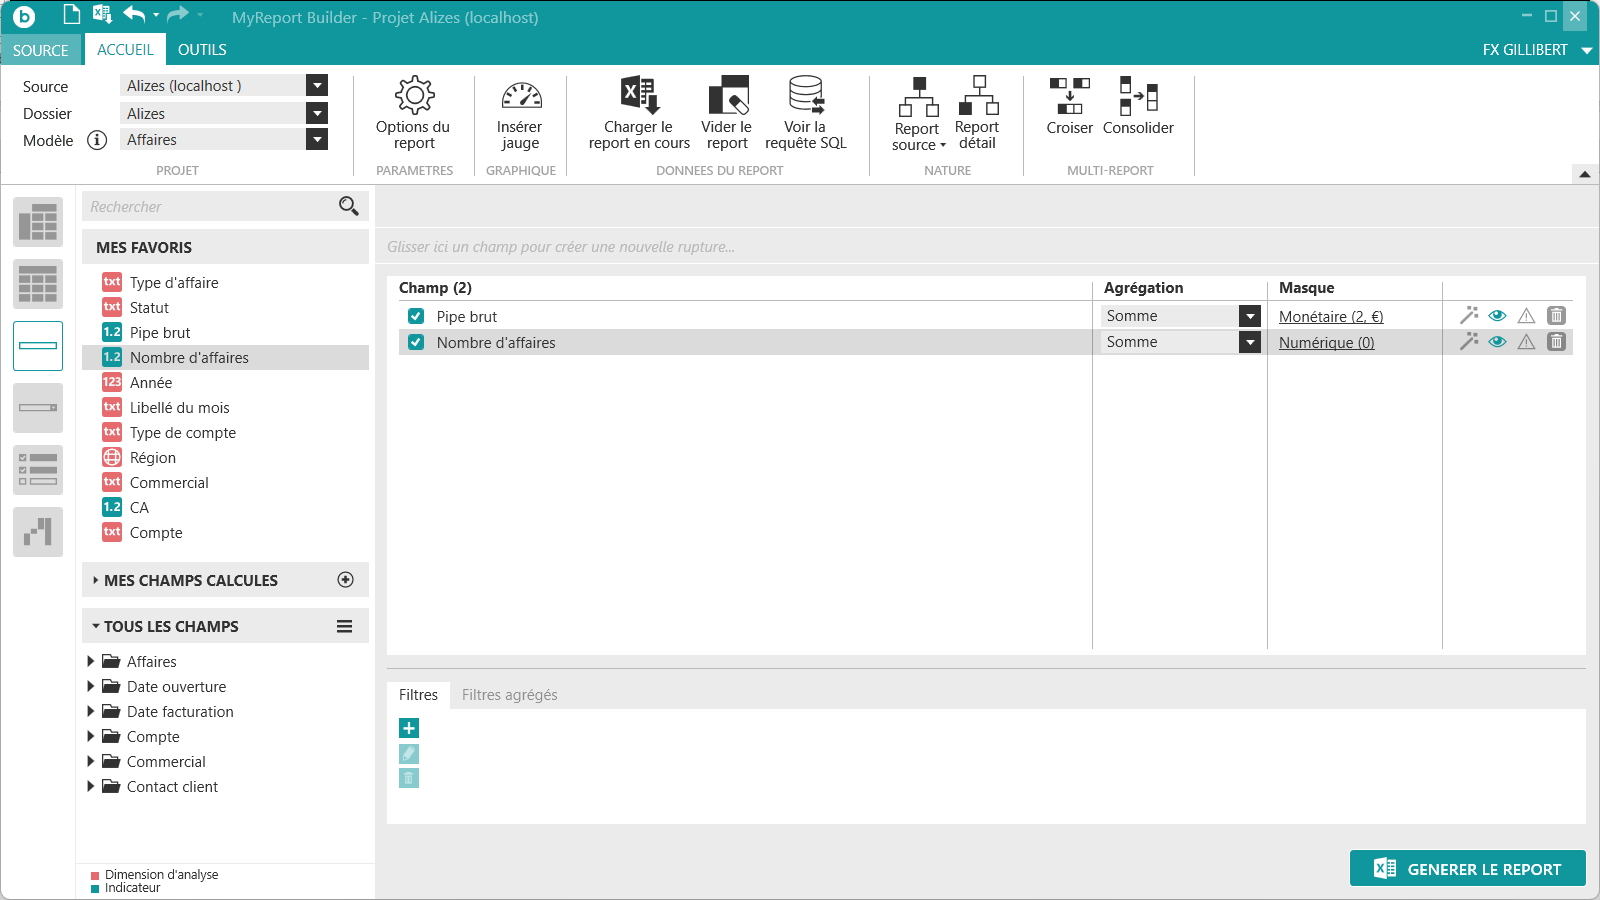
Task: Add a new calculated field with plus icon
Action: coord(346,580)
